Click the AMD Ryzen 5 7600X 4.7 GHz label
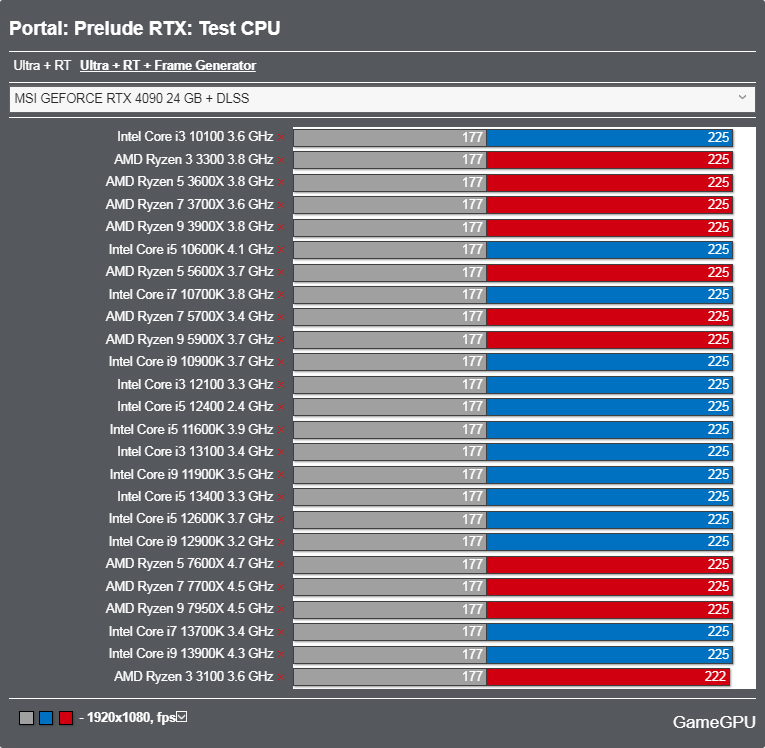The height and width of the screenshot is (748, 765). (x=190, y=564)
